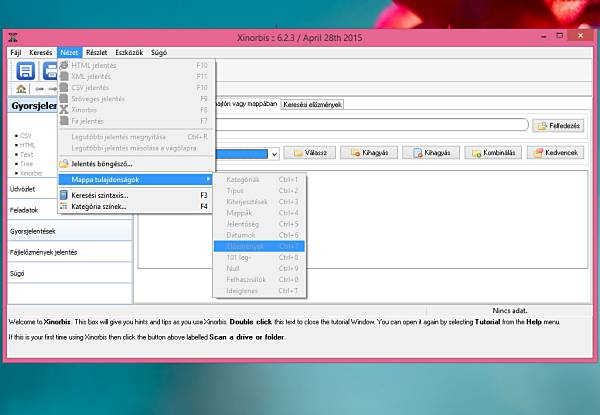600x415 pixels.
Task: Select Kategóriák in the submenu
Action: (x=259, y=179)
